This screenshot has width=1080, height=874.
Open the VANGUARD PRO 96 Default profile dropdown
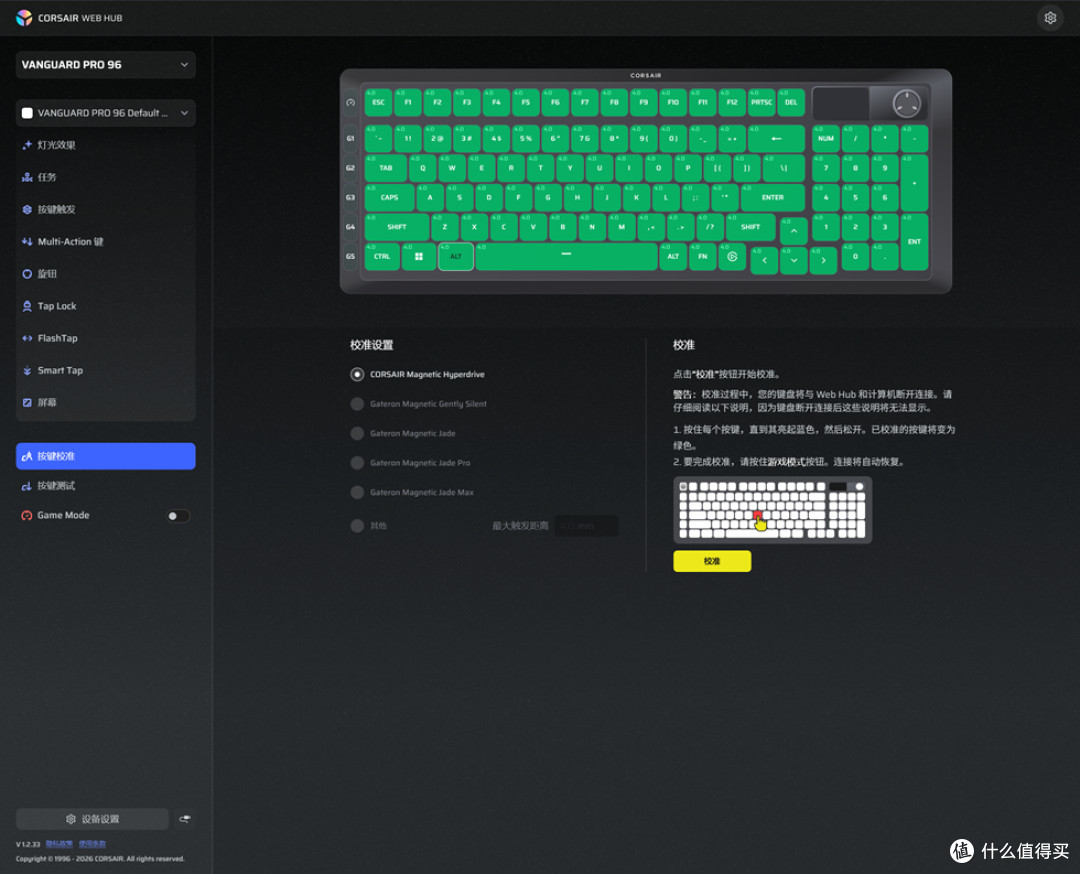coord(105,113)
